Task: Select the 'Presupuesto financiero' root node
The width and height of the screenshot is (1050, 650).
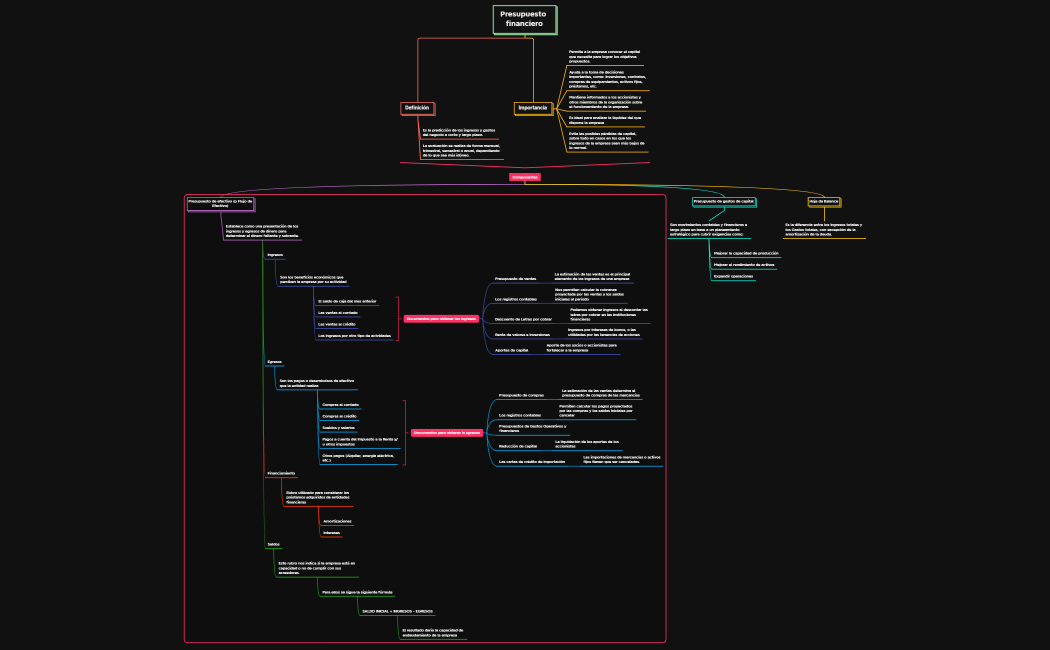Action: [x=524, y=19]
